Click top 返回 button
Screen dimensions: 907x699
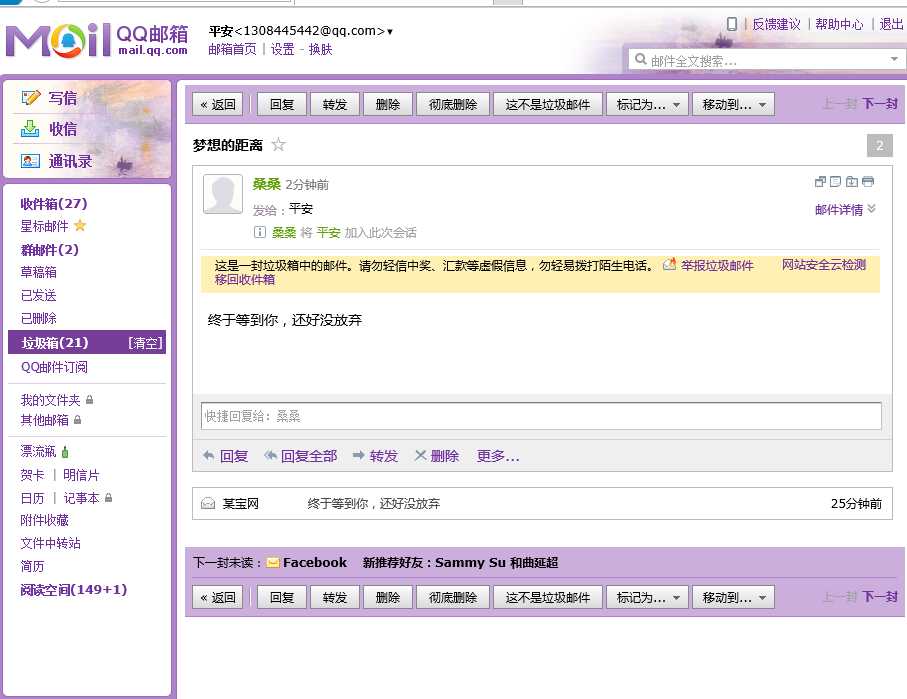point(217,104)
